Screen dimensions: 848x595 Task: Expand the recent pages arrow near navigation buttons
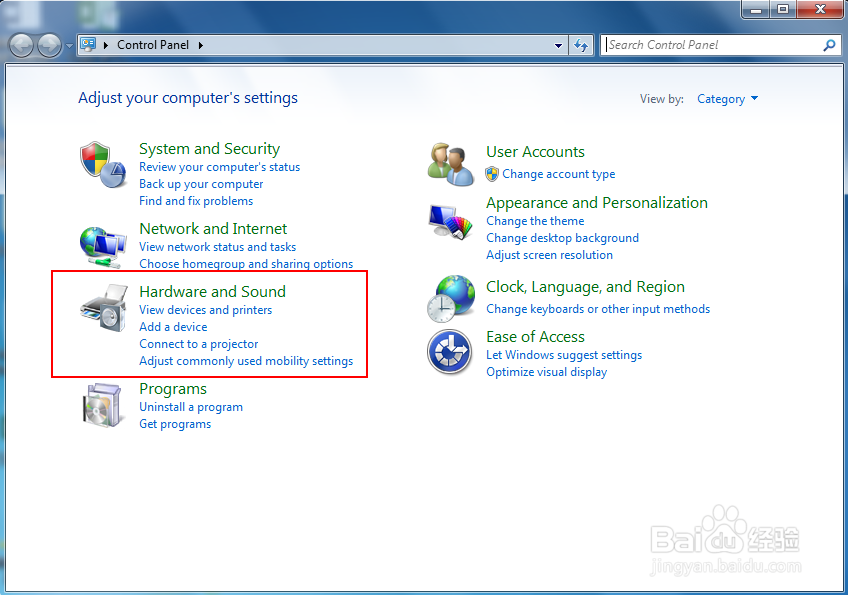coord(69,45)
